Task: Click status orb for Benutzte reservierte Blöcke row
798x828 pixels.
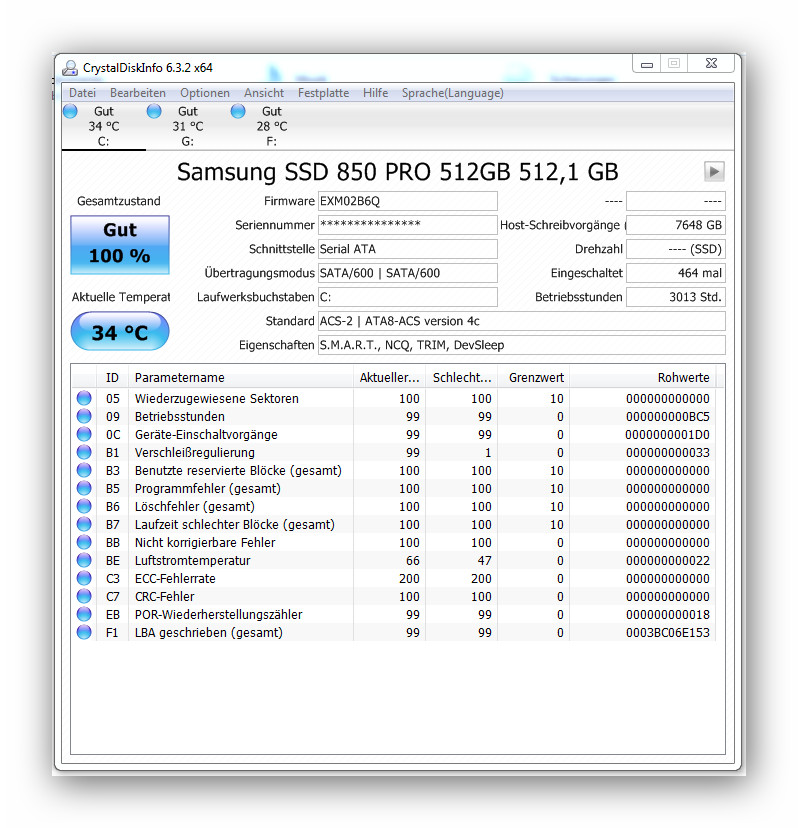Action: (84, 470)
